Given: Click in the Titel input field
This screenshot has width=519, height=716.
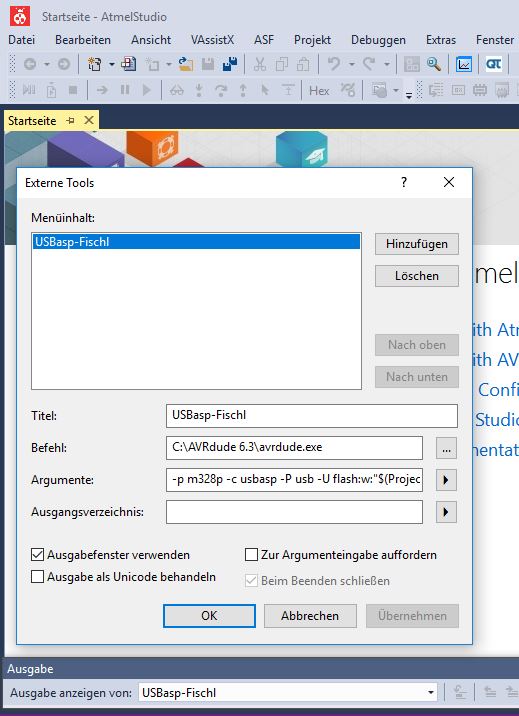Looking at the screenshot, I should (312, 416).
